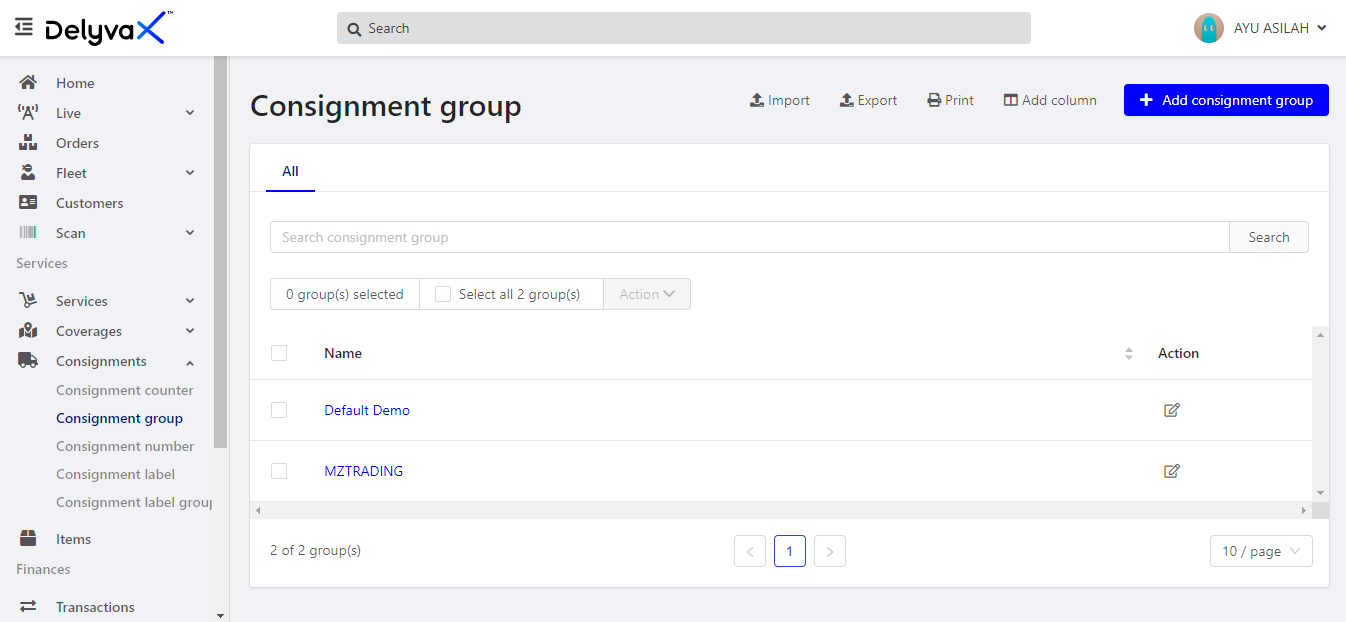
Task: Click the Fleet driver icon
Action: point(28,173)
